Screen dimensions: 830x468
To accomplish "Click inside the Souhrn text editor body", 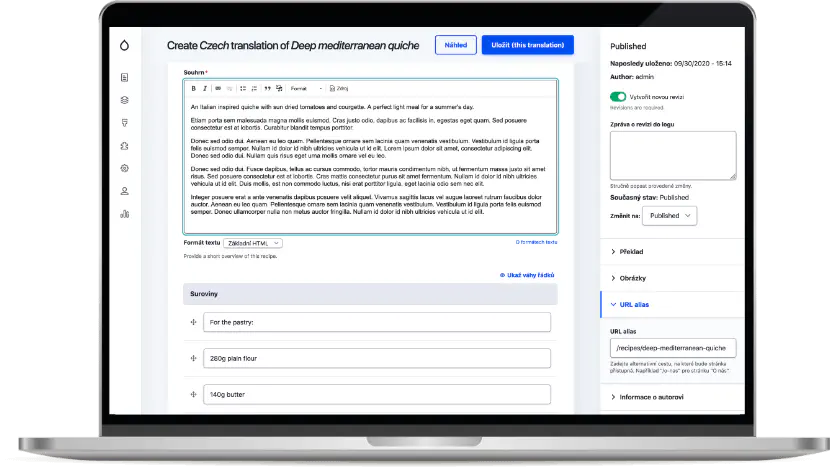I will [x=371, y=164].
